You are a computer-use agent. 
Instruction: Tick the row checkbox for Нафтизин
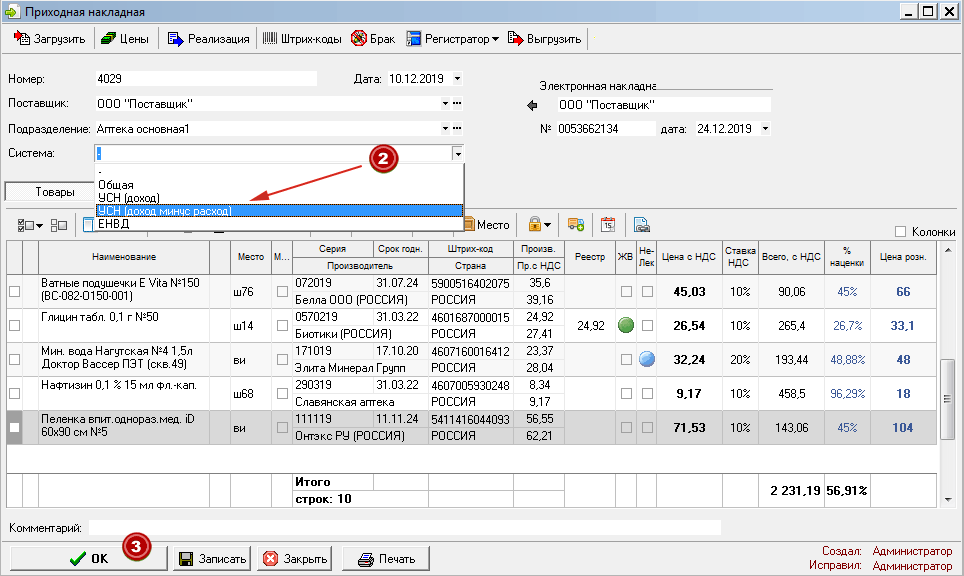15,393
